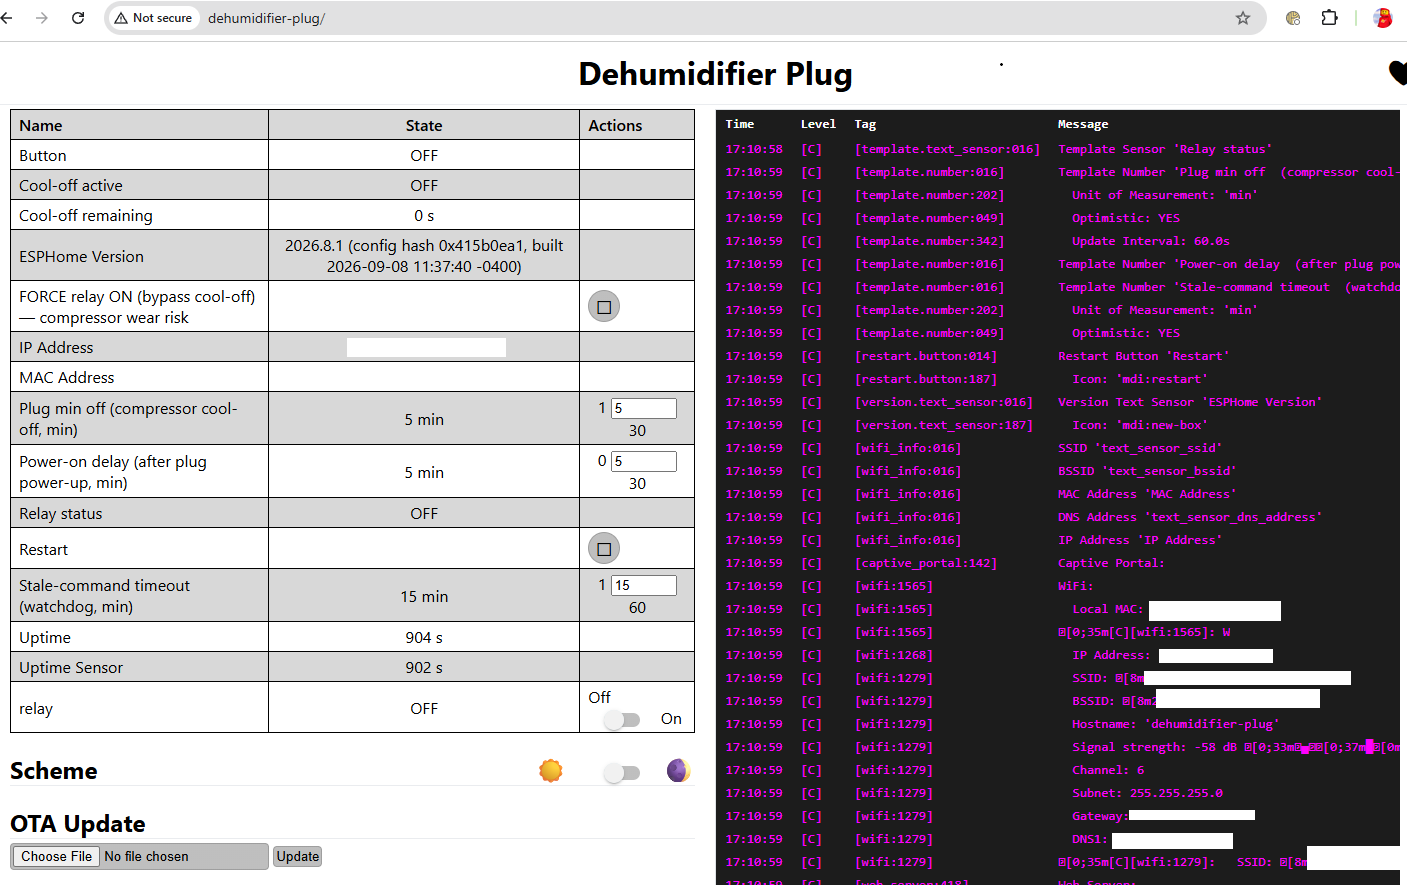The height and width of the screenshot is (885, 1407).
Task: Click the Plug min off number field
Action: coord(643,408)
